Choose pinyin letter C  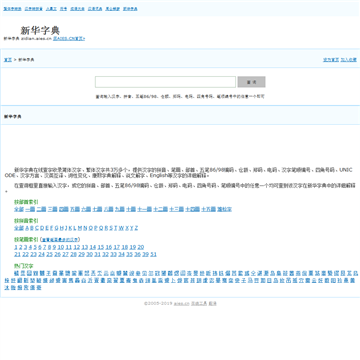tap(37, 228)
